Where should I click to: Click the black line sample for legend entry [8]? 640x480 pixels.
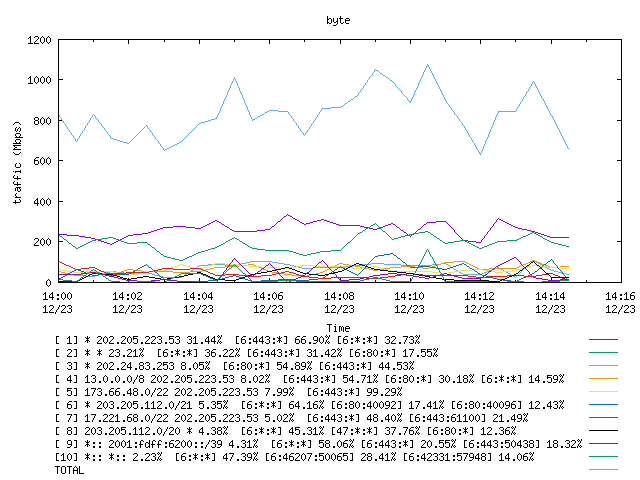(x=603, y=431)
